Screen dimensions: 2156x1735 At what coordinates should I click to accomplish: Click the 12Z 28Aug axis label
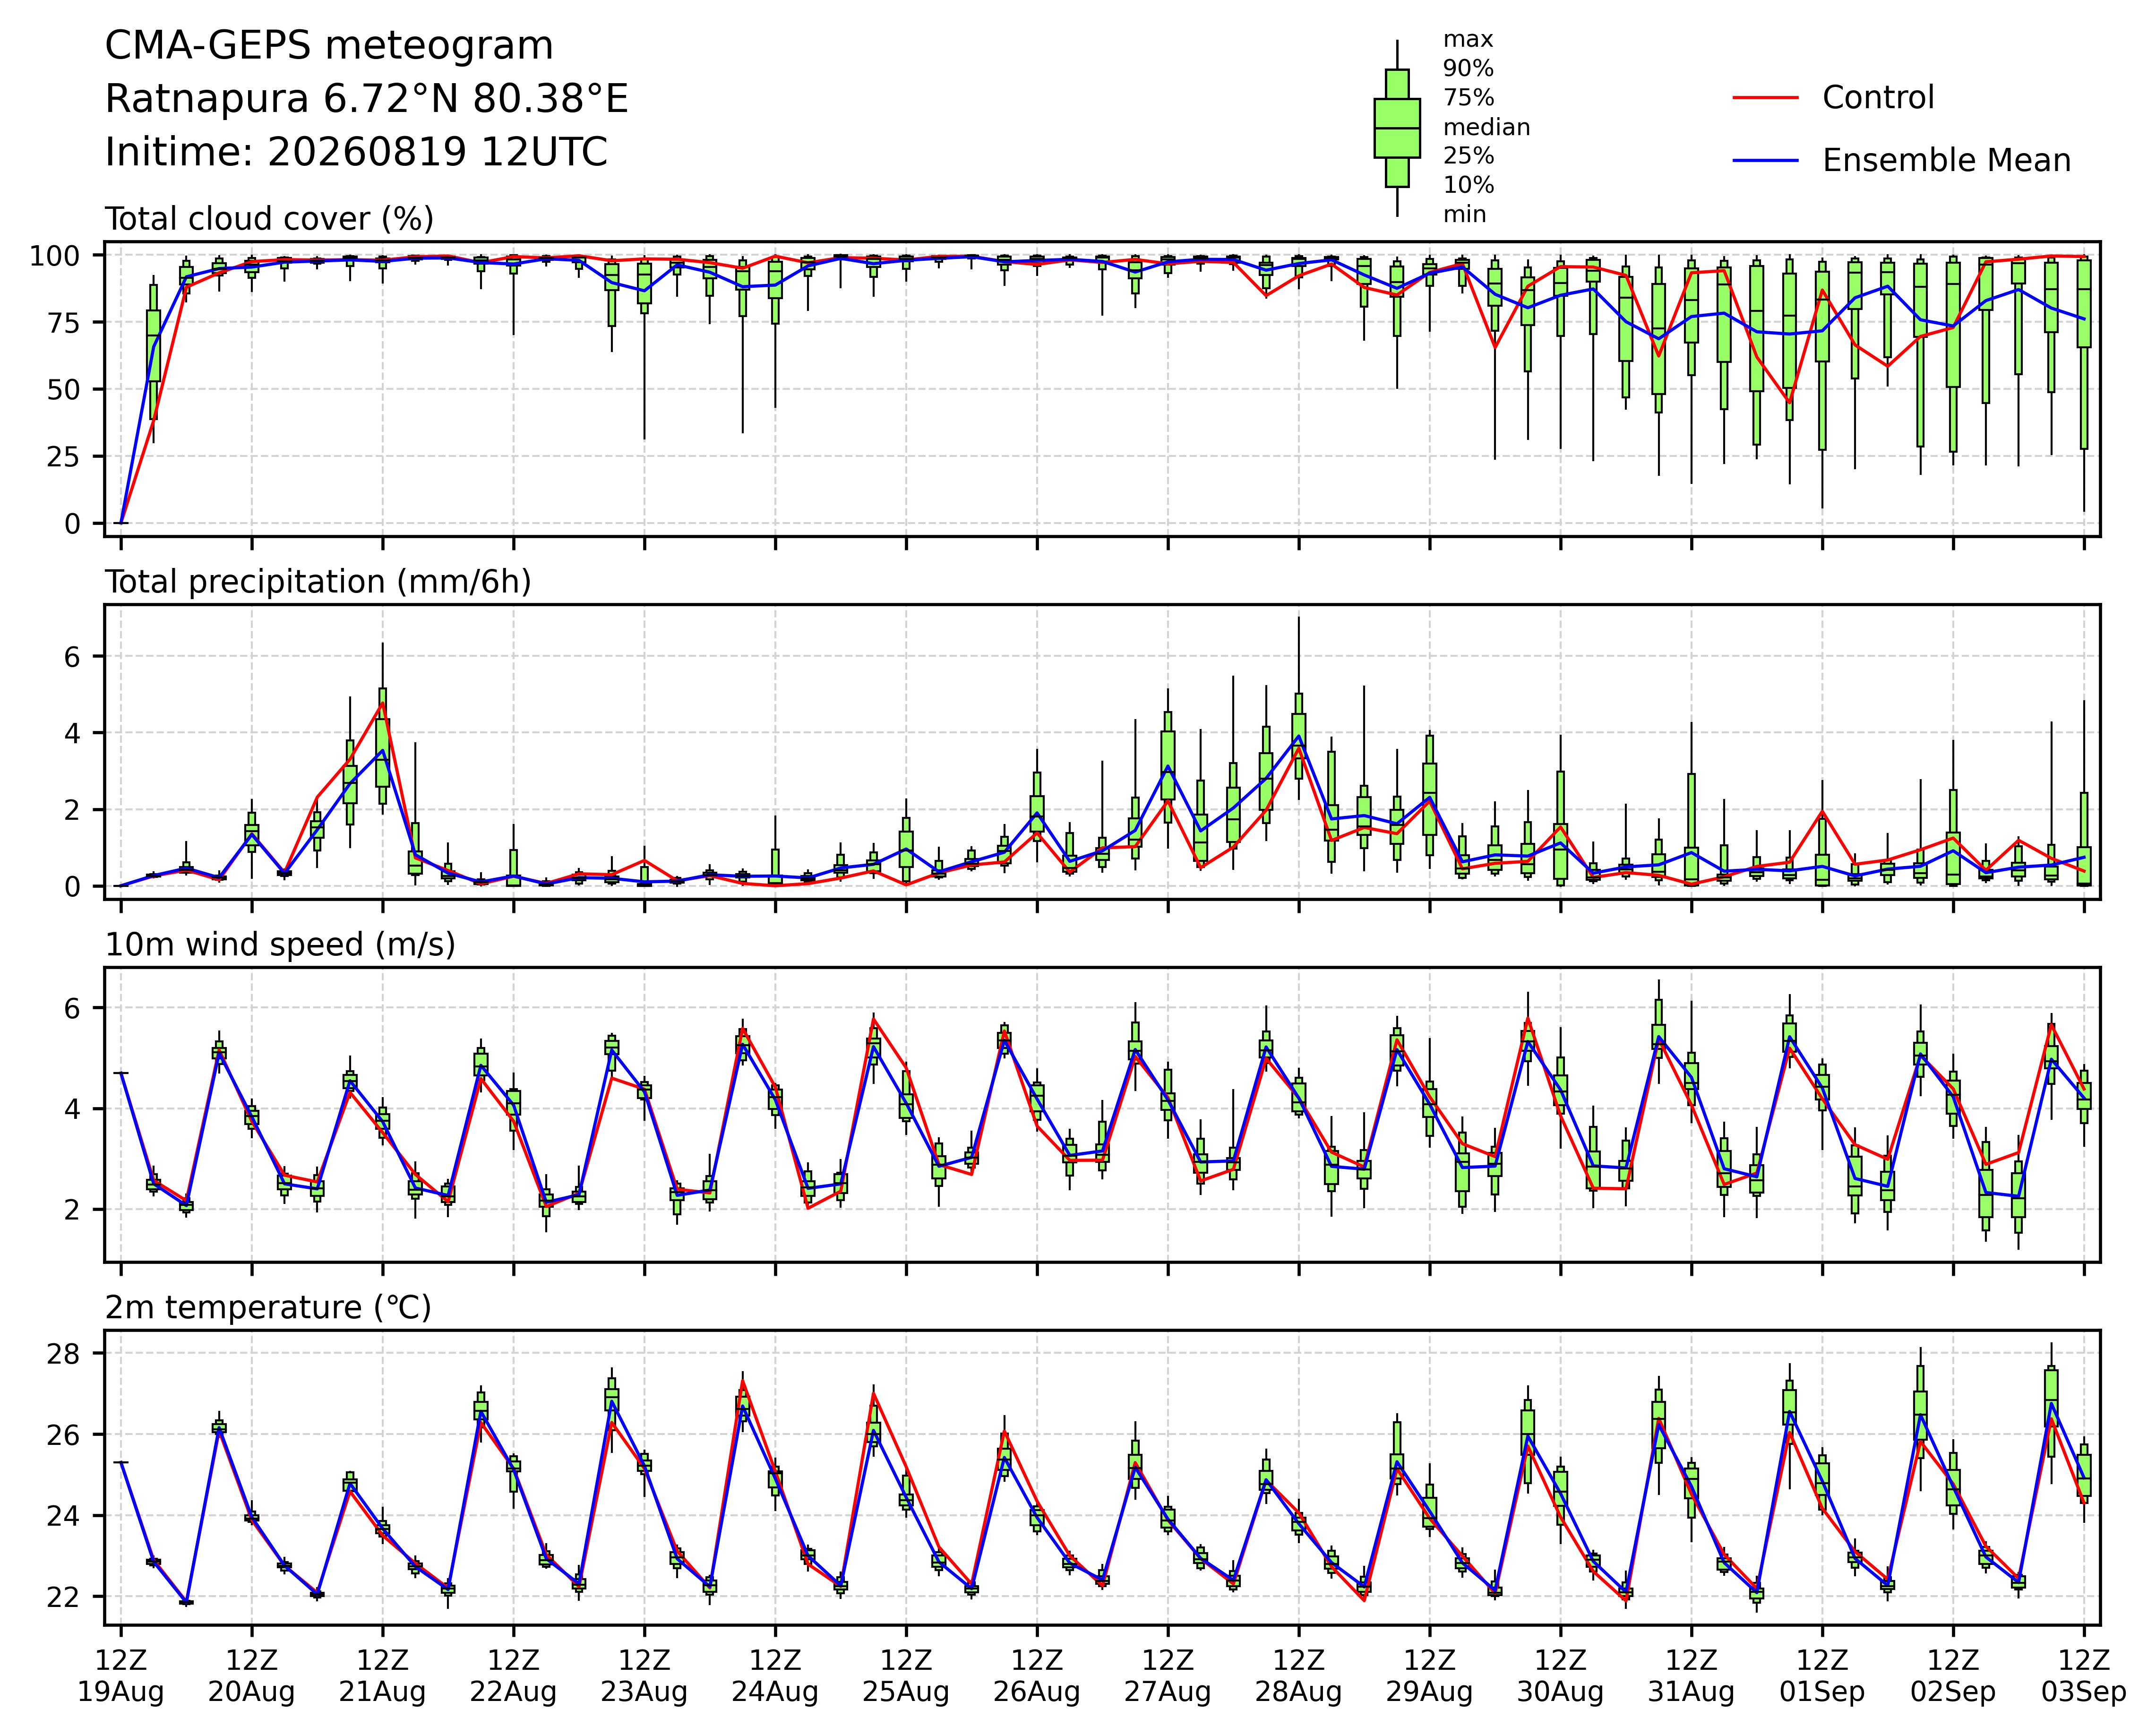(1299, 1676)
